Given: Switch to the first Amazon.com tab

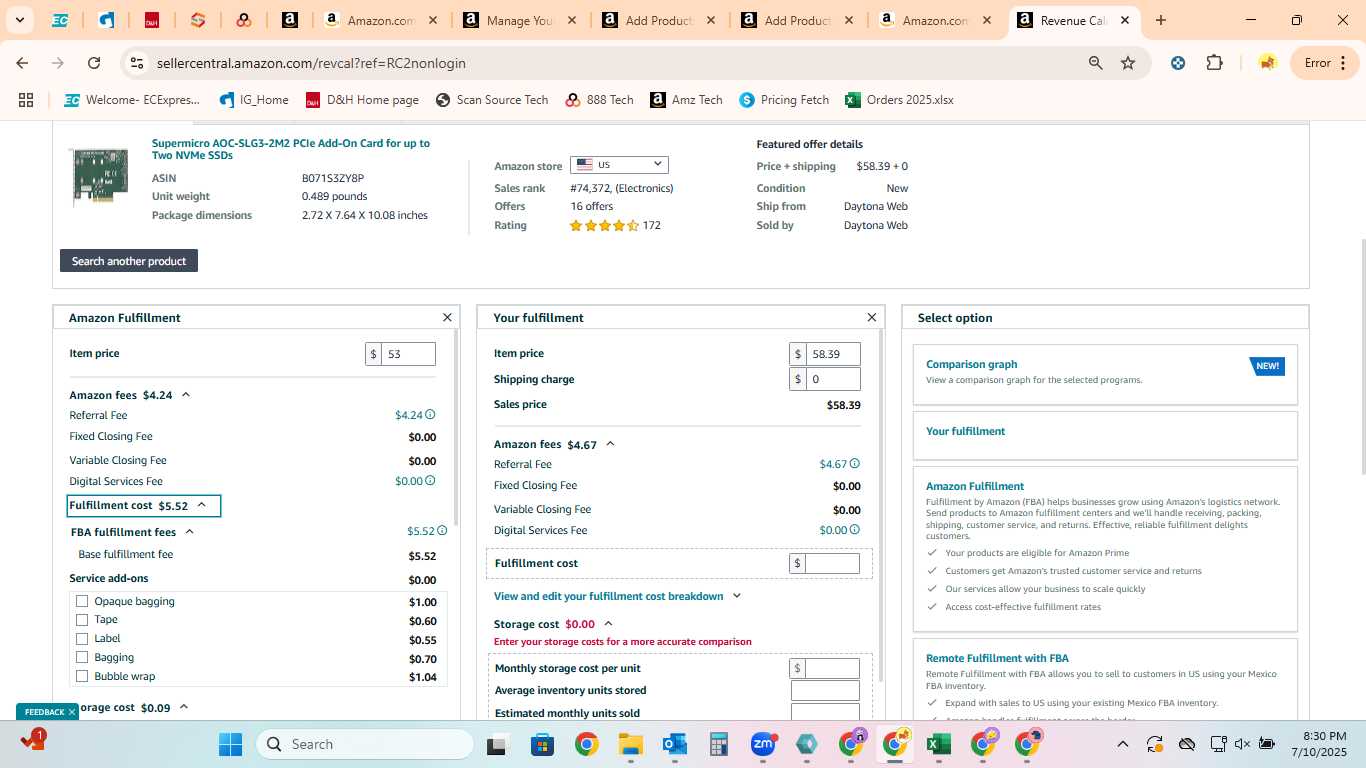Looking at the screenshot, I should tap(380, 20).
